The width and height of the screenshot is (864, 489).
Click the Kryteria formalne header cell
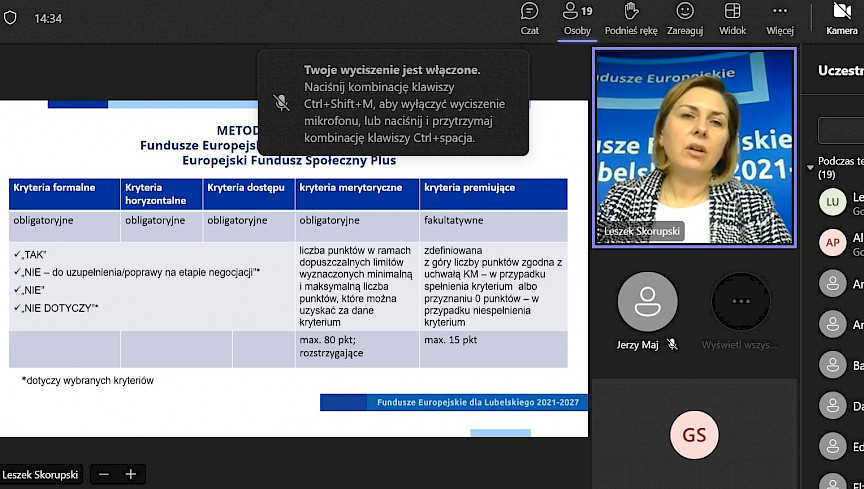(x=64, y=194)
